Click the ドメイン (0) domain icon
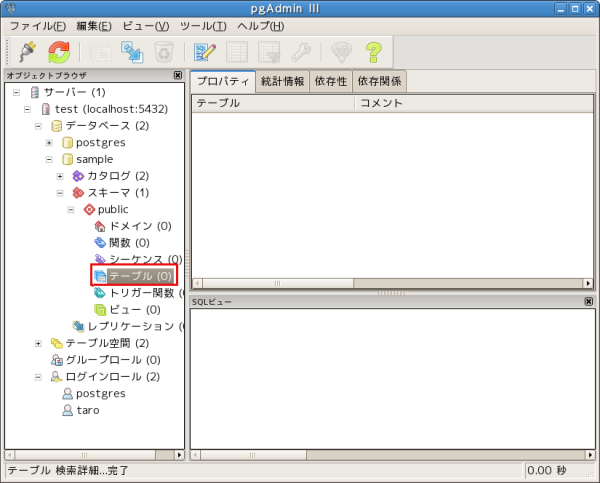600x483 pixels. (x=100, y=226)
